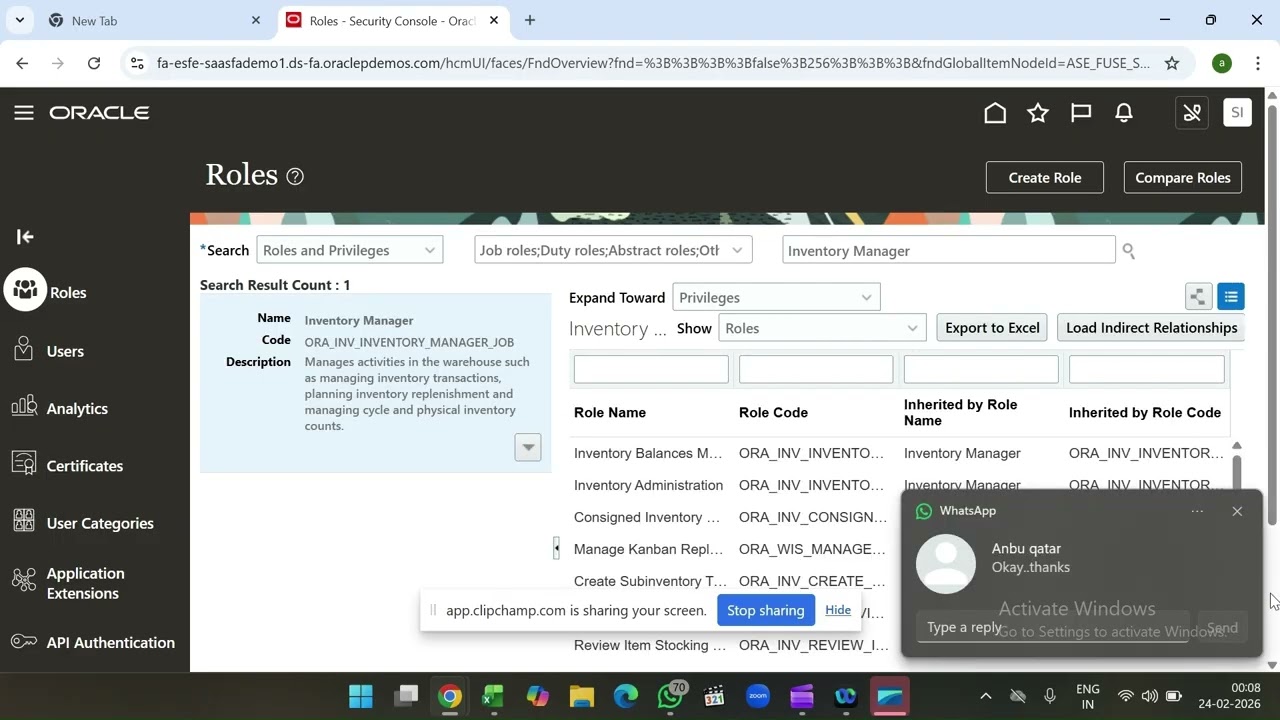
Task: Click the Inventory Manager search field
Action: pos(948,250)
